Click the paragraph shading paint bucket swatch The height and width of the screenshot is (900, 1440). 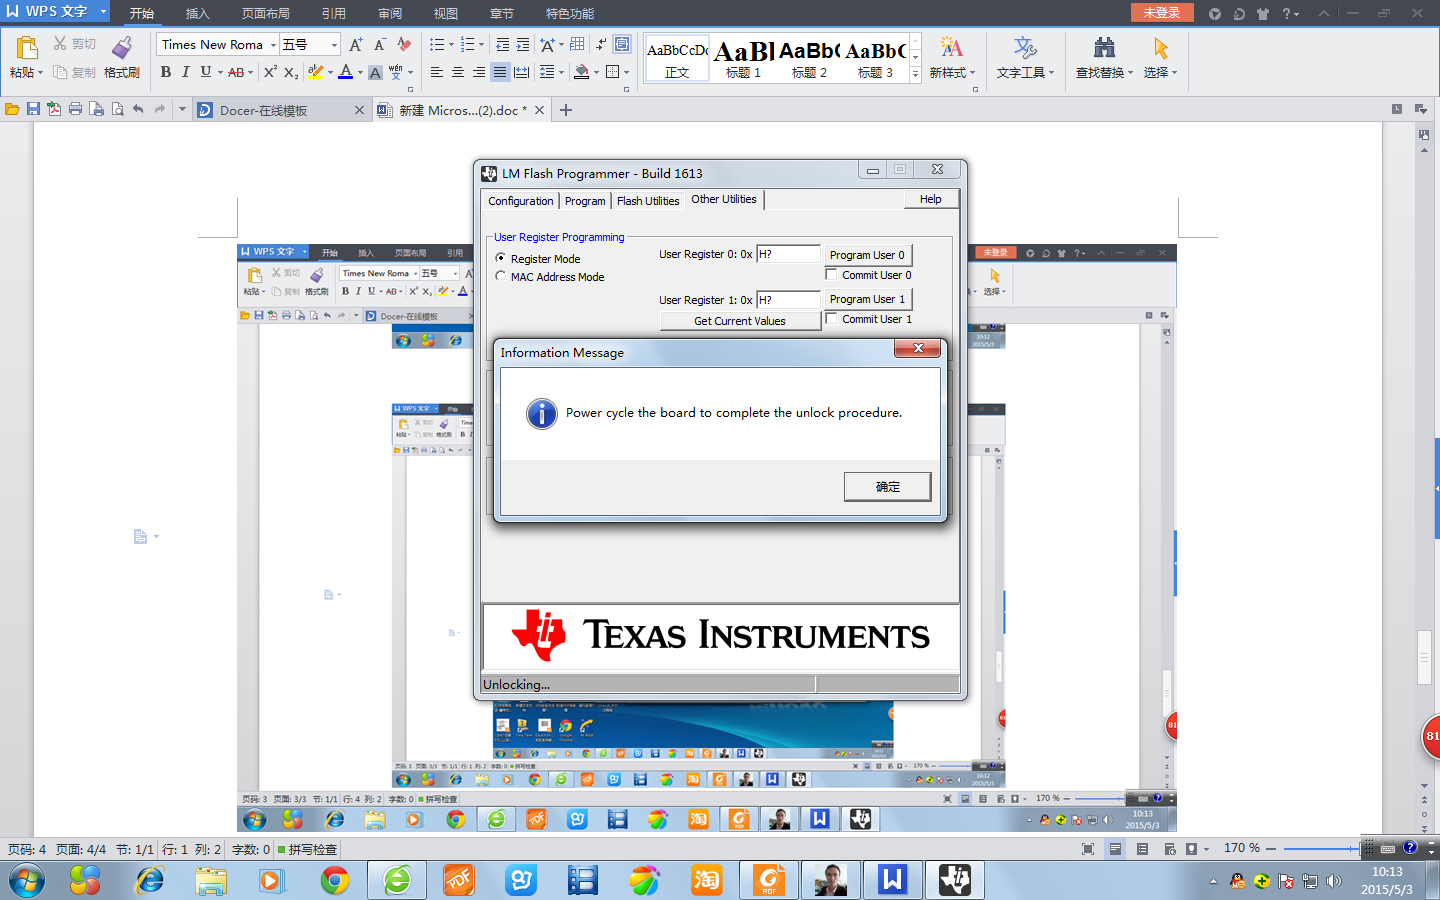coord(582,72)
